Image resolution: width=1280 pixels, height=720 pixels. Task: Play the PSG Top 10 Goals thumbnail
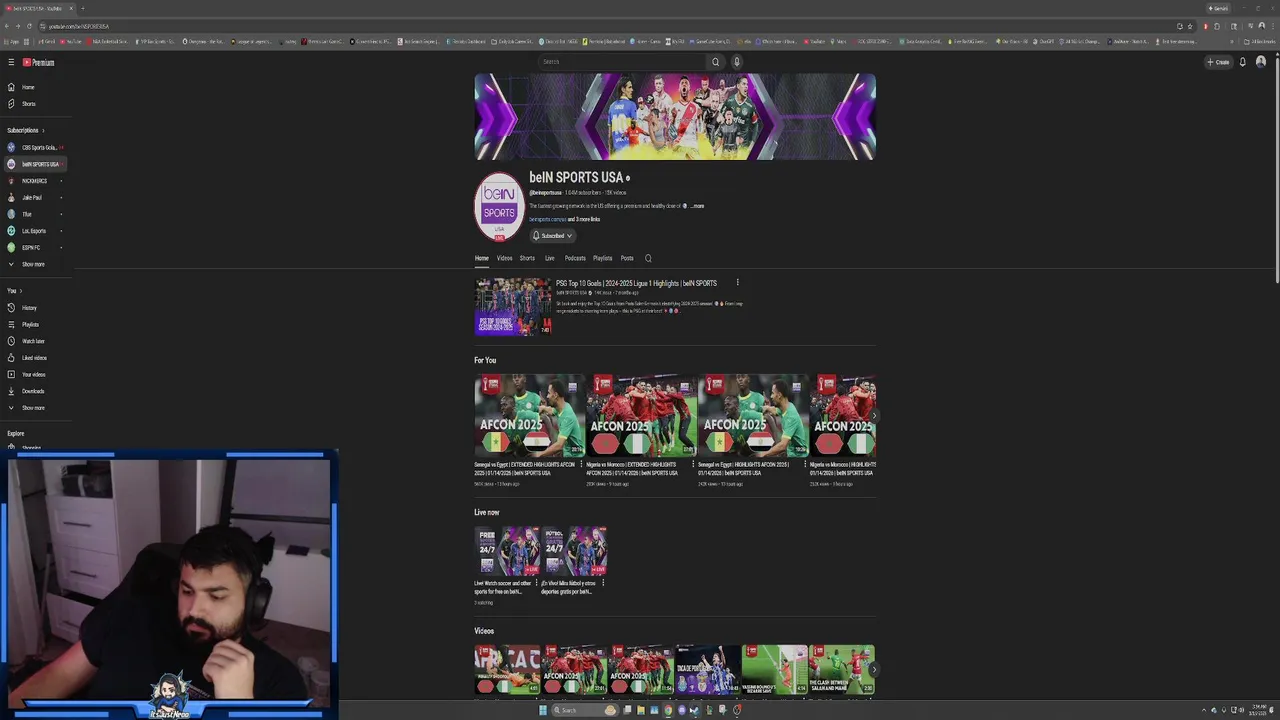point(512,306)
